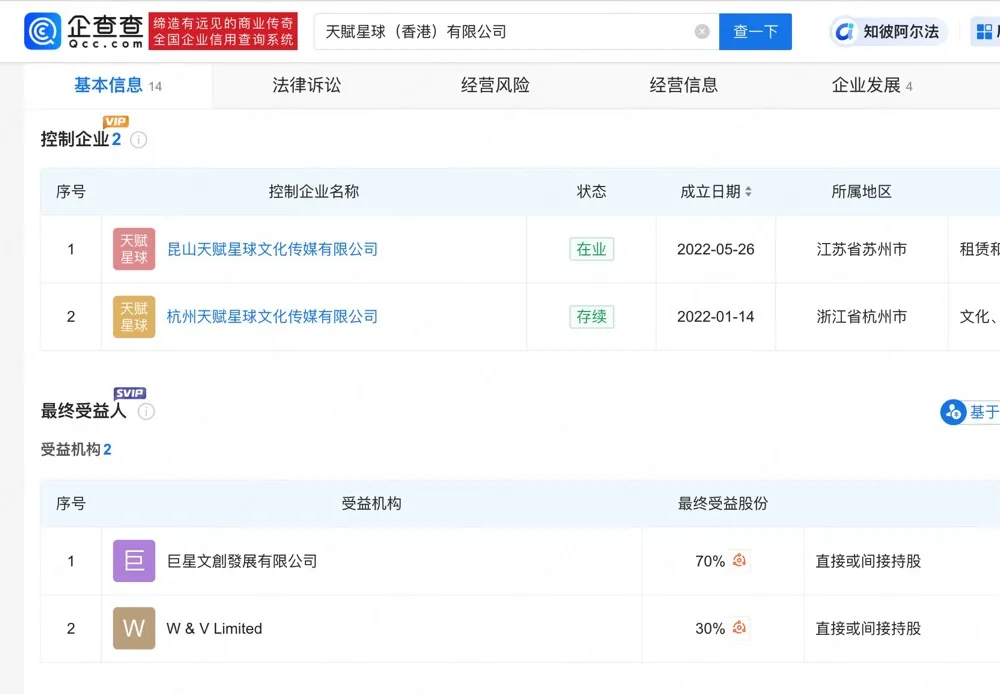Clear the search box with X icon
Viewport: 1000px width, 694px height.
pos(702,31)
